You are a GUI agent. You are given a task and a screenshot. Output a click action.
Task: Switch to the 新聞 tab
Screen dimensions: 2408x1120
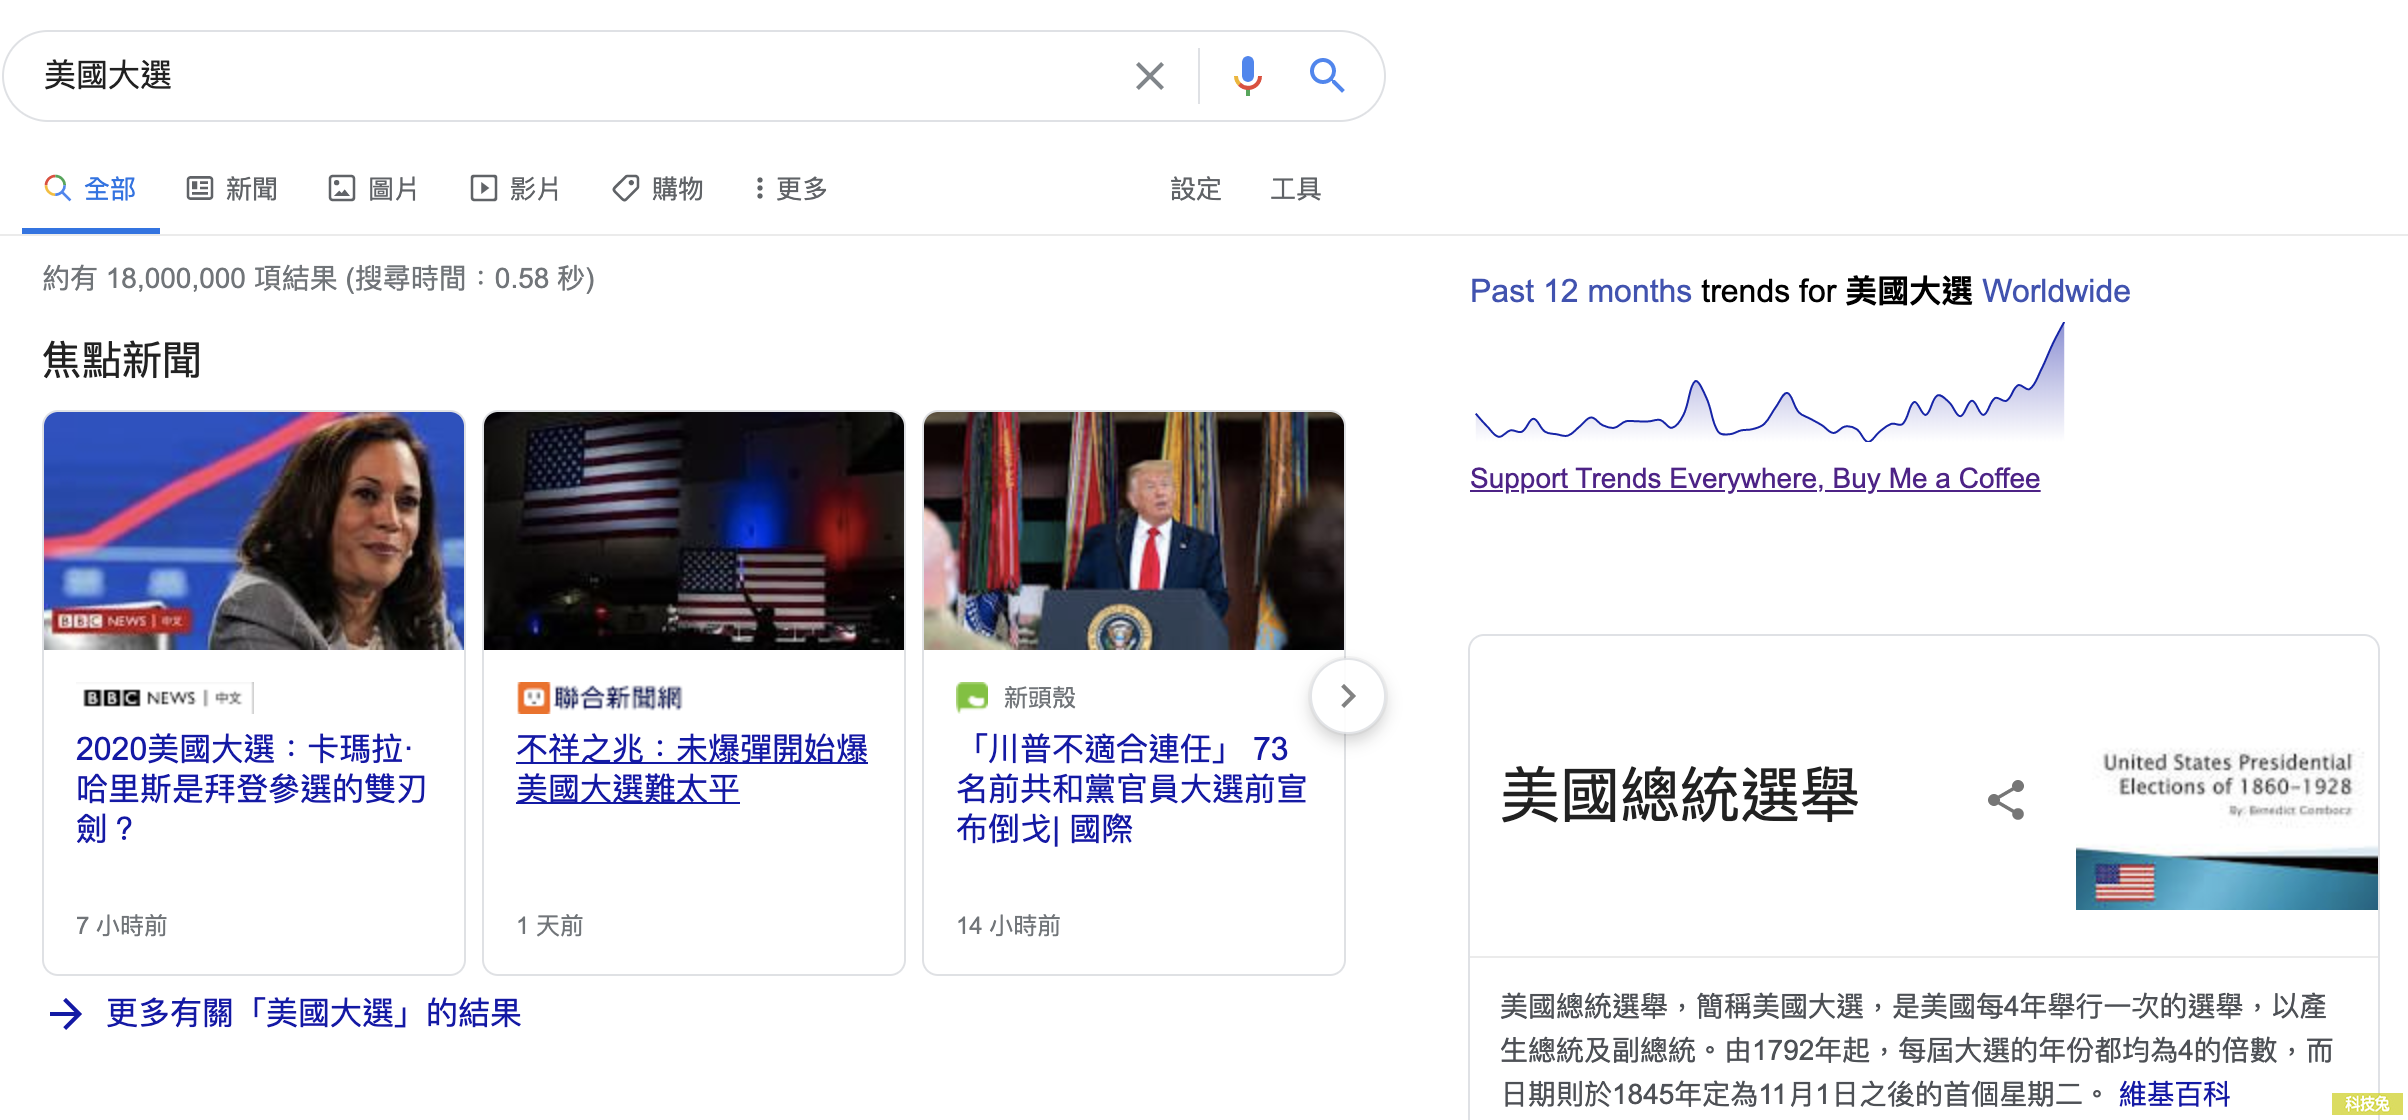pyautogui.click(x=232, y=189)
